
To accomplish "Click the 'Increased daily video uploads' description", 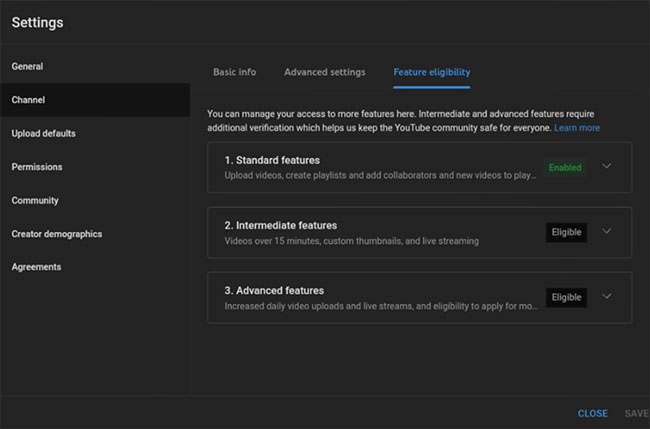I will (381, 306).
